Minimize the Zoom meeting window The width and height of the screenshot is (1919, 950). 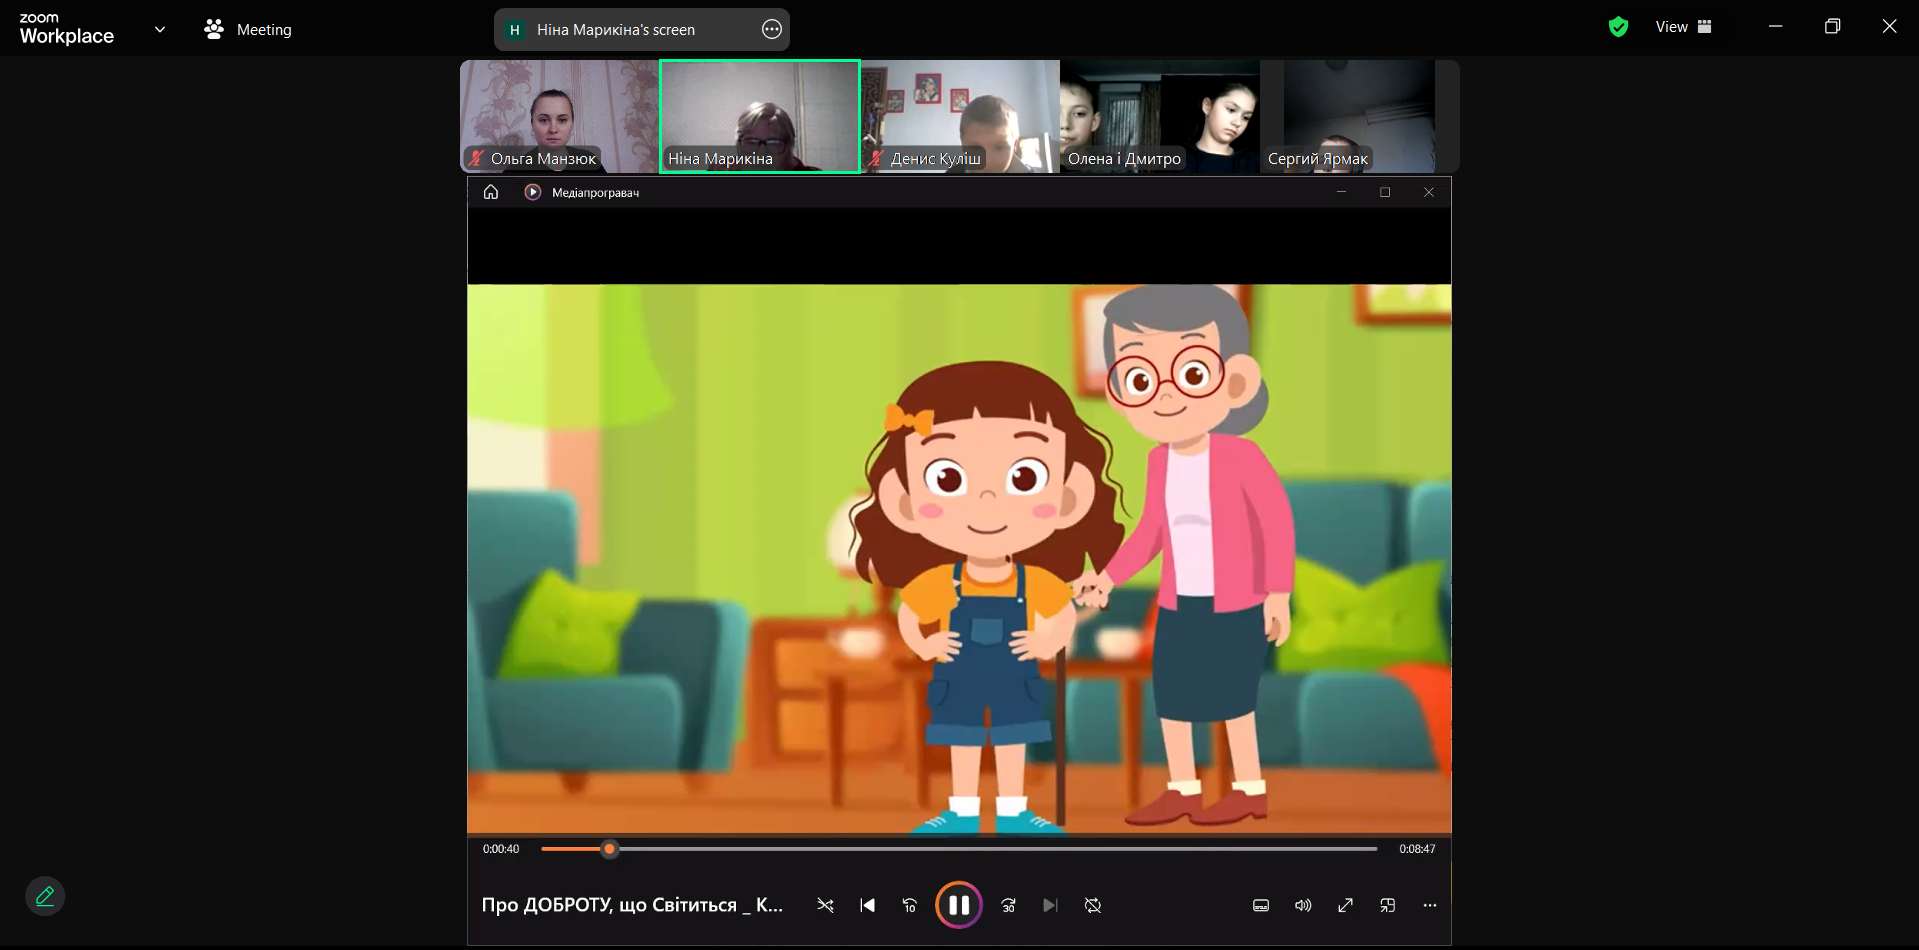[x=1775, y=27]
